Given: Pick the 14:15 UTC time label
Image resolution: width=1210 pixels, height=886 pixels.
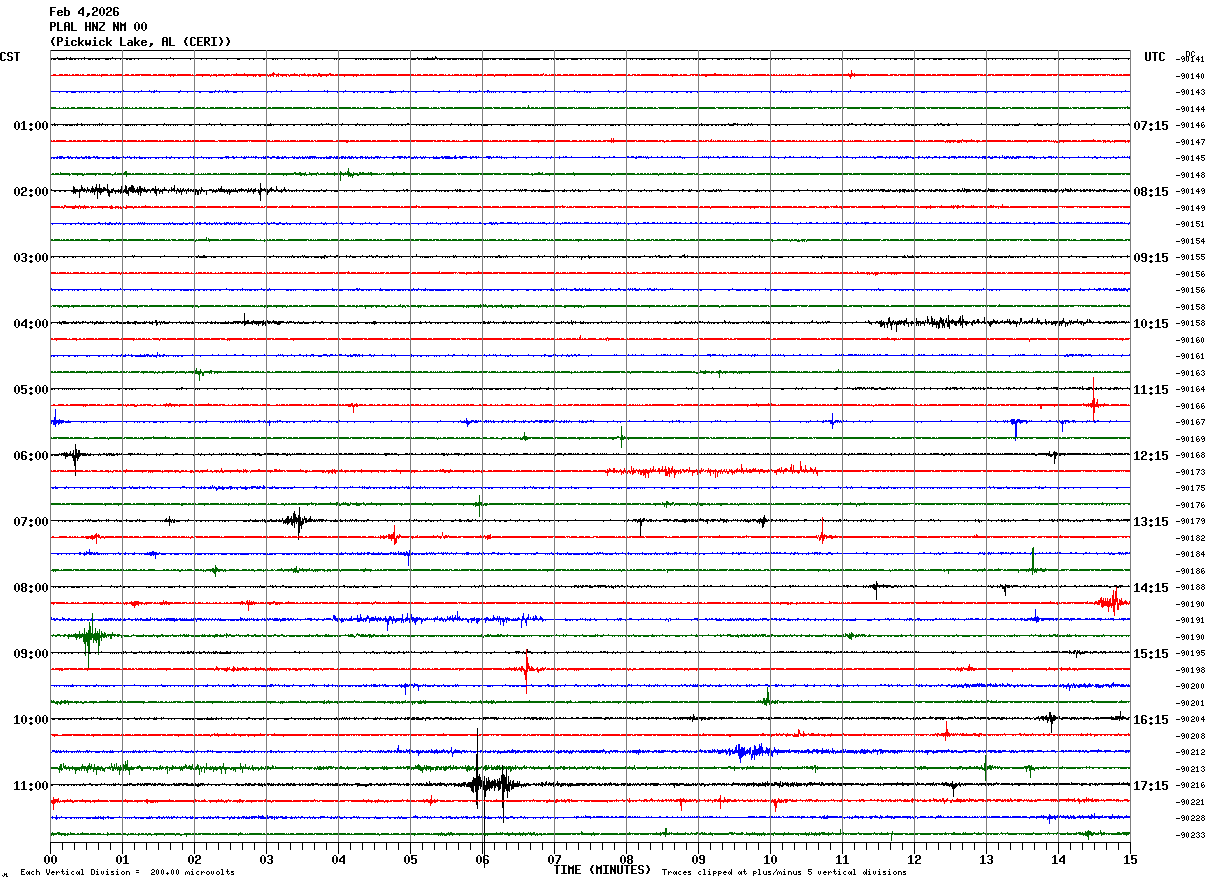Looking at the screenshot, I should (1151, 588).
